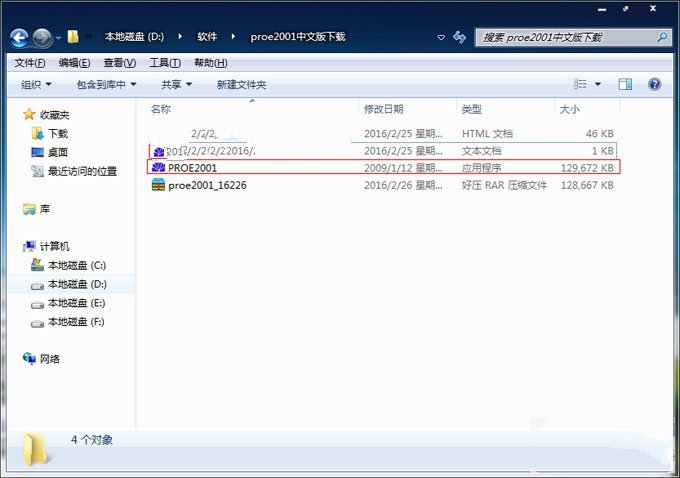
Task: Click the Forward navigation arrow
Action: tap(42, 38)
